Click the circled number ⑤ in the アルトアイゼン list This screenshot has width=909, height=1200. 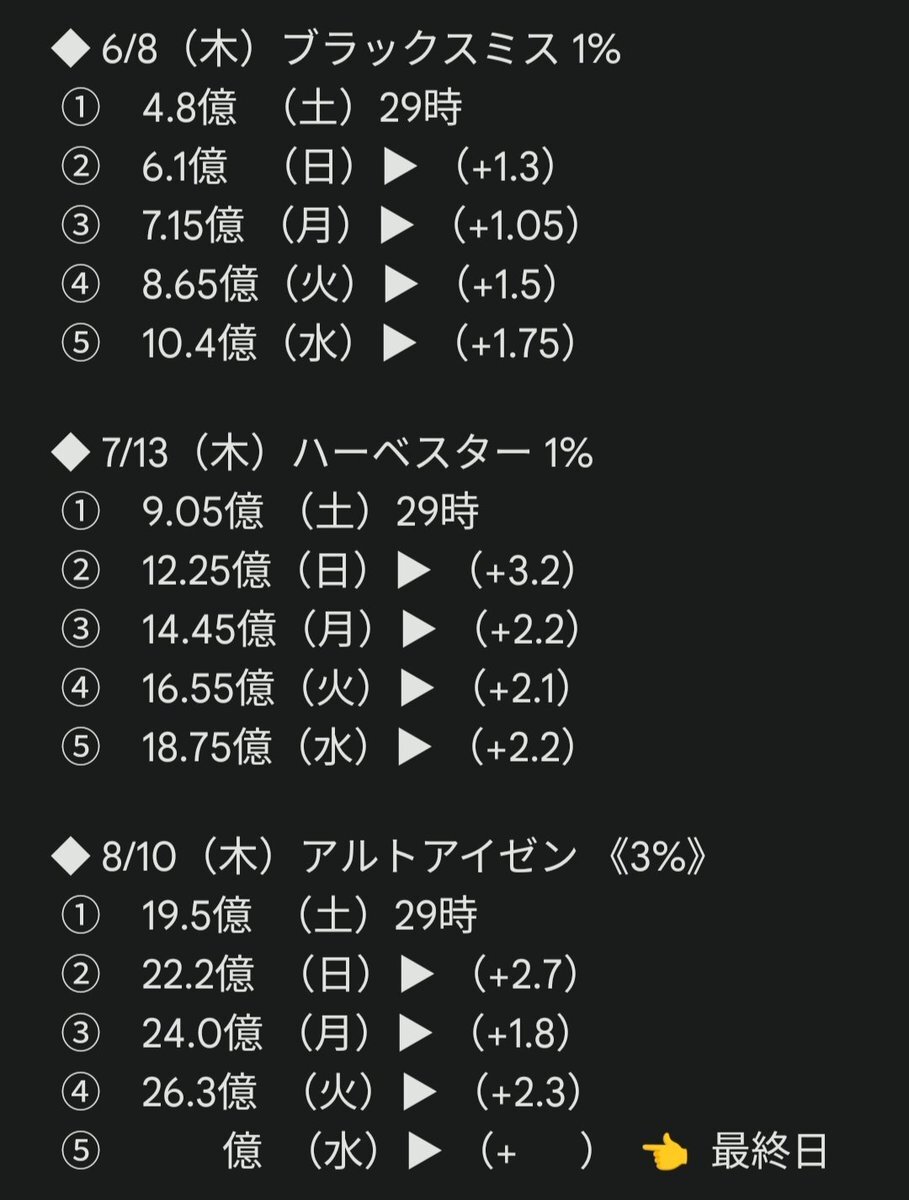(80, 1153)
